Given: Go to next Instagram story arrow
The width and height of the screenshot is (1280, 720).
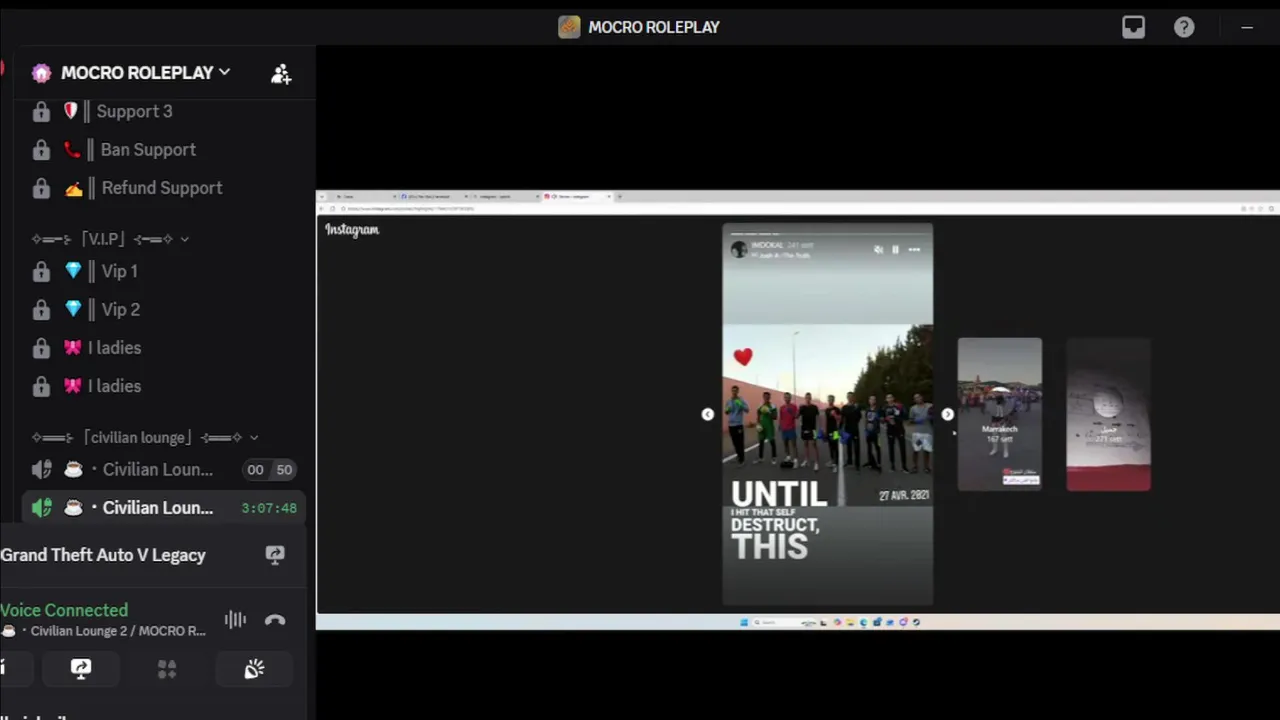Looking at the screenshot, I should tap(947, 414).
